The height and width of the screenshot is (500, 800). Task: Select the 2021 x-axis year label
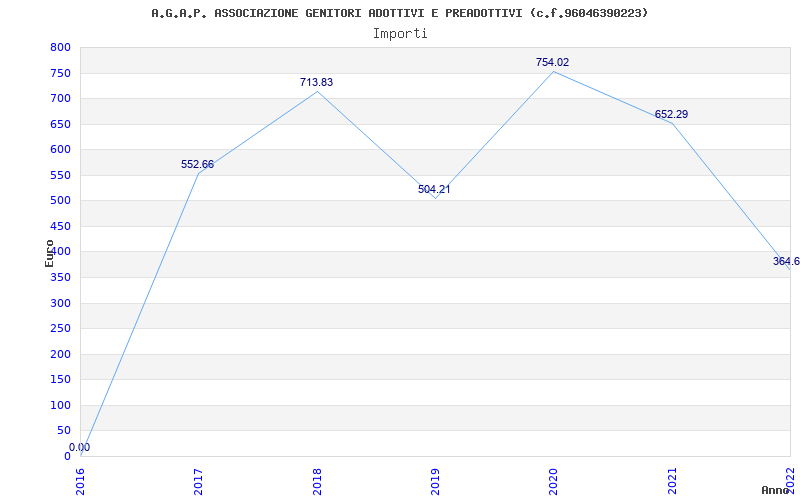[x=672, y=481]
